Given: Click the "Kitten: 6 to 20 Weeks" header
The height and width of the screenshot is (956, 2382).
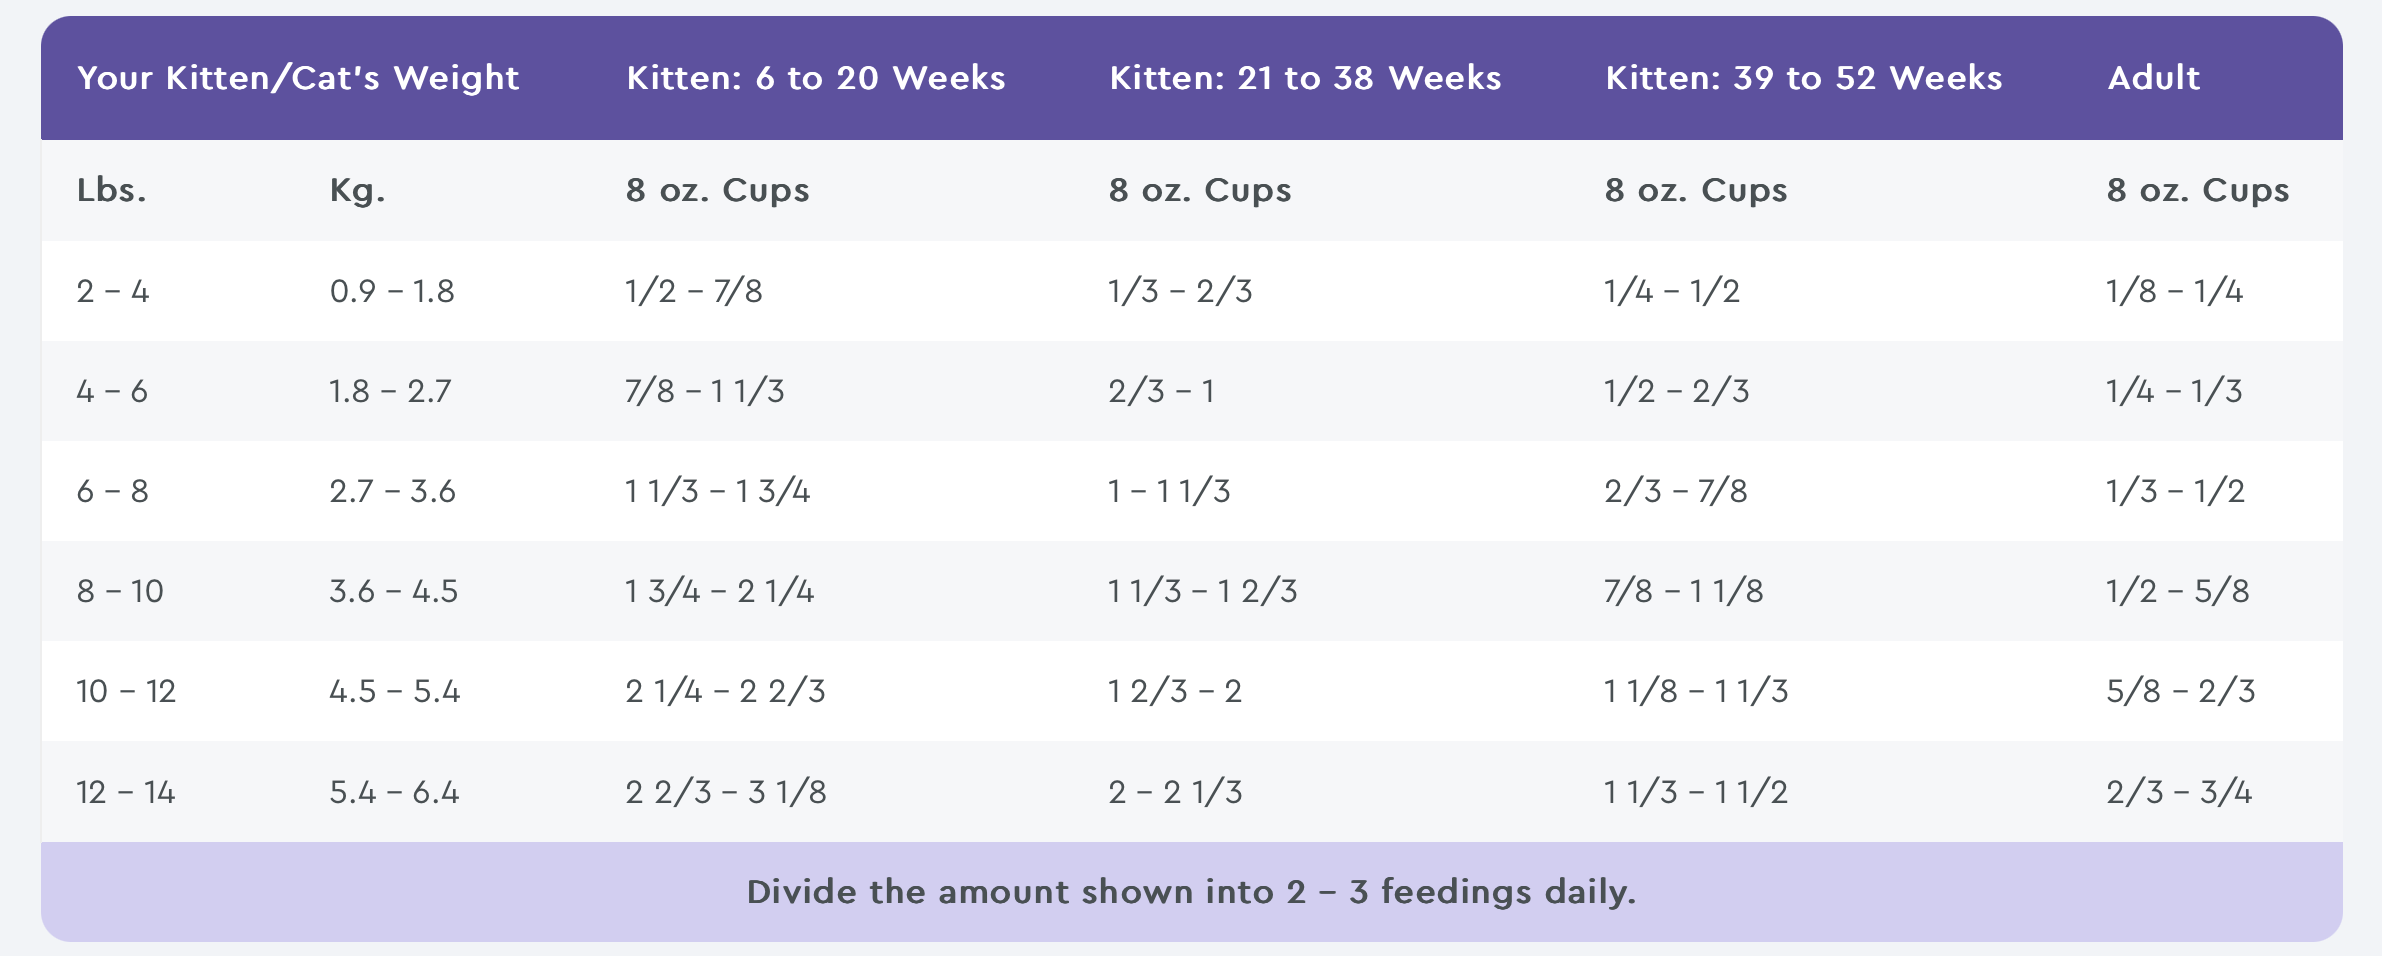Looking at the screenshot, I should (816, 78).
